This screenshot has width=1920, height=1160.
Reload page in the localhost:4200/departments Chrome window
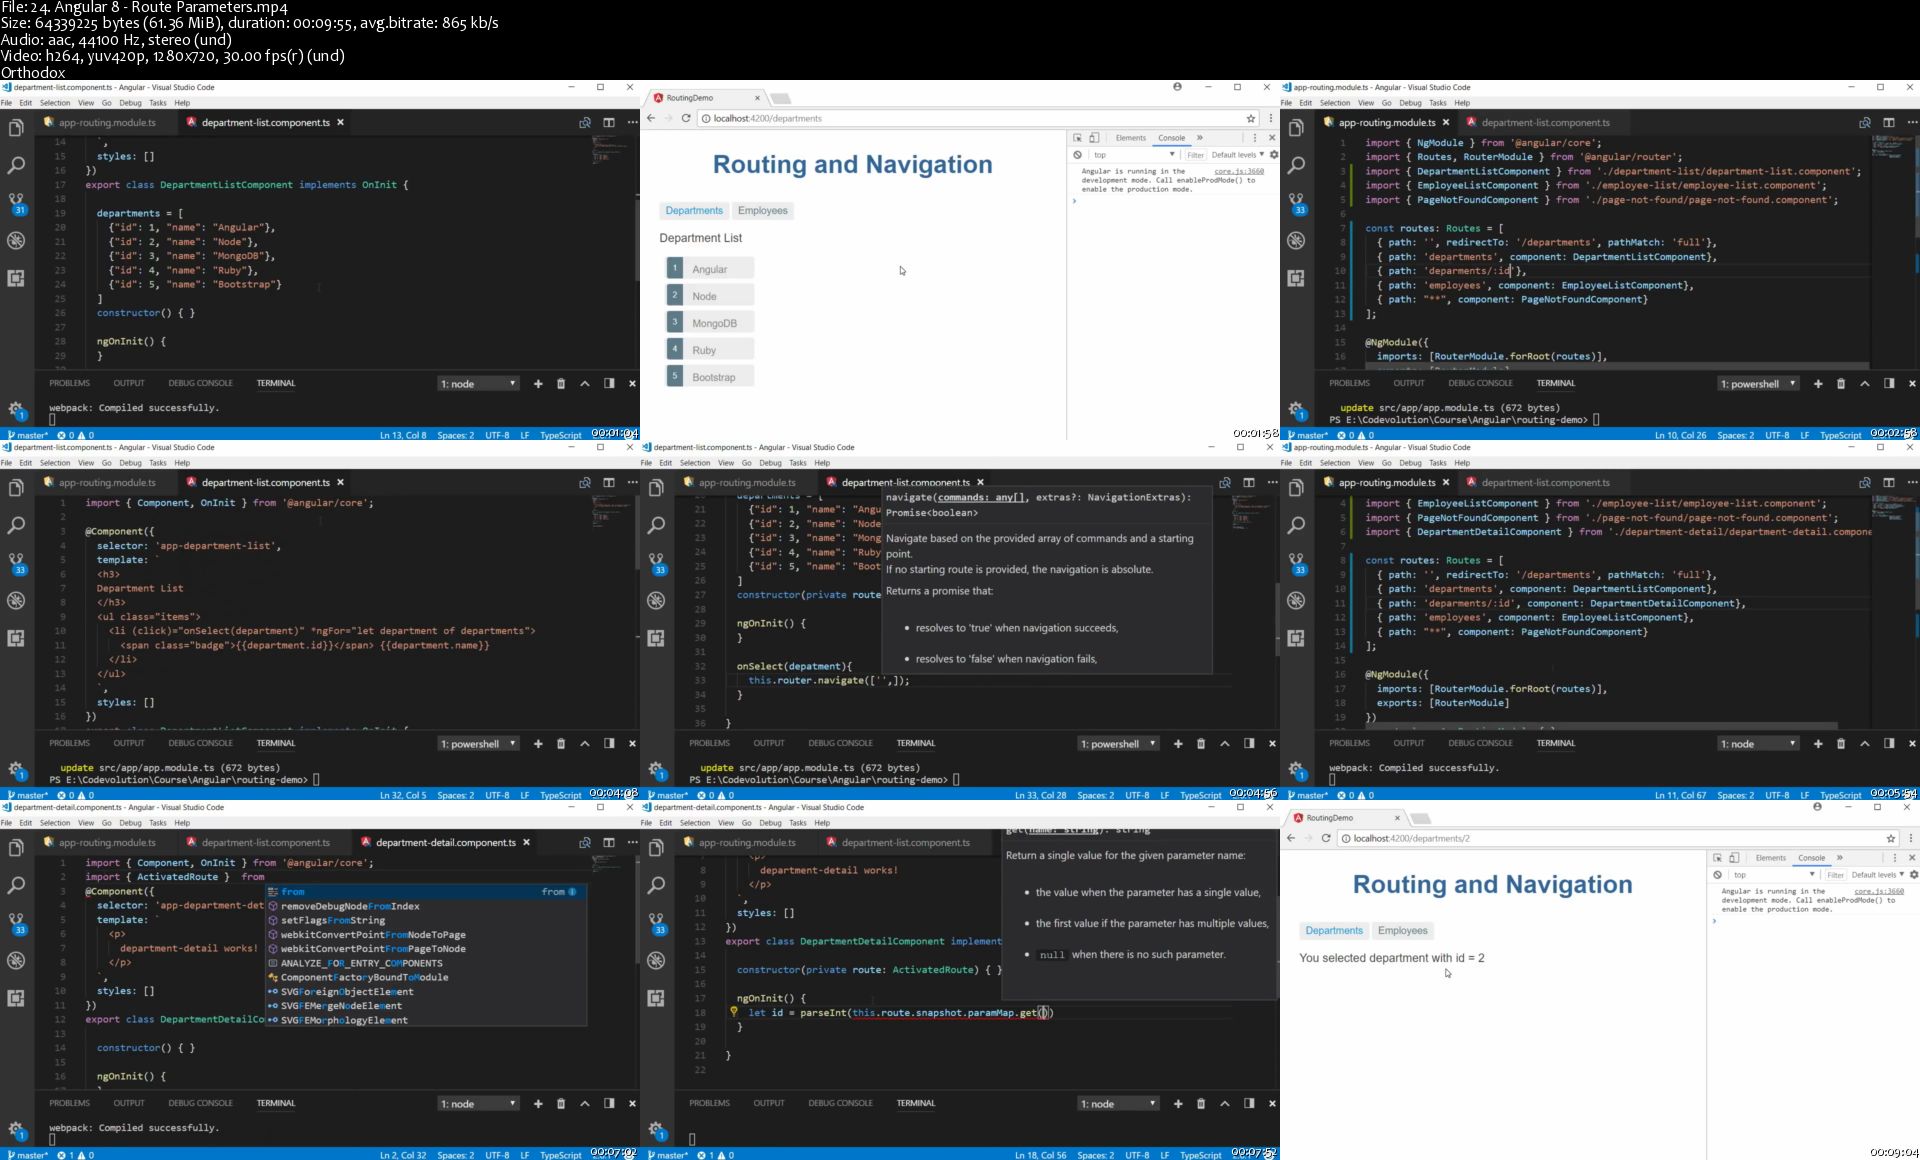(x=686, y=118)
